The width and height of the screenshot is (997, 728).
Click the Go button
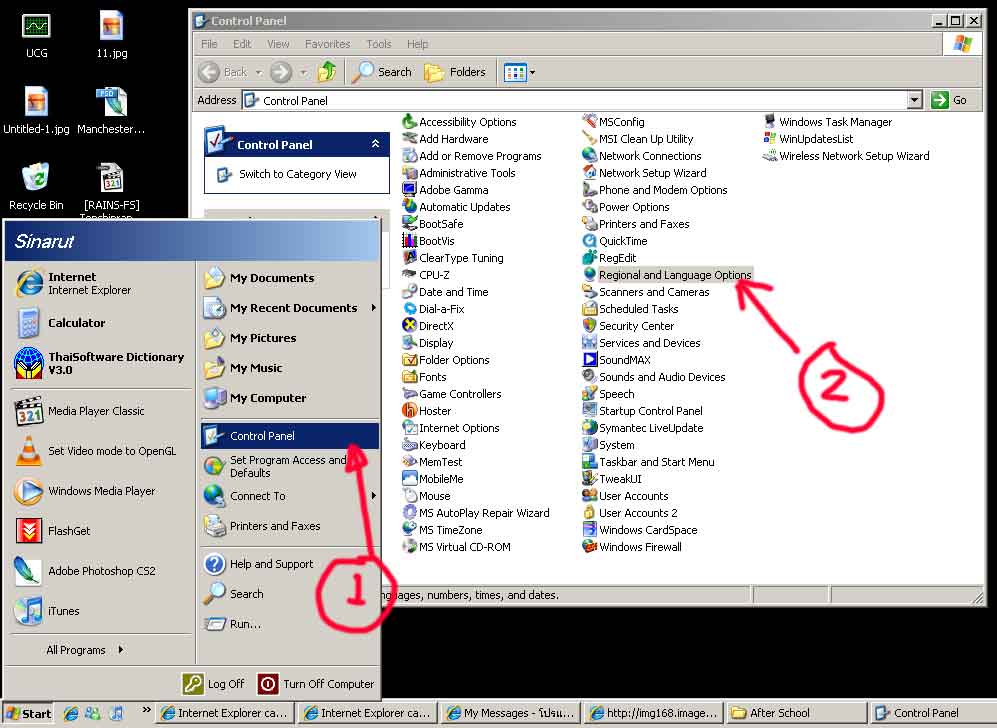[x=949, y=100]
